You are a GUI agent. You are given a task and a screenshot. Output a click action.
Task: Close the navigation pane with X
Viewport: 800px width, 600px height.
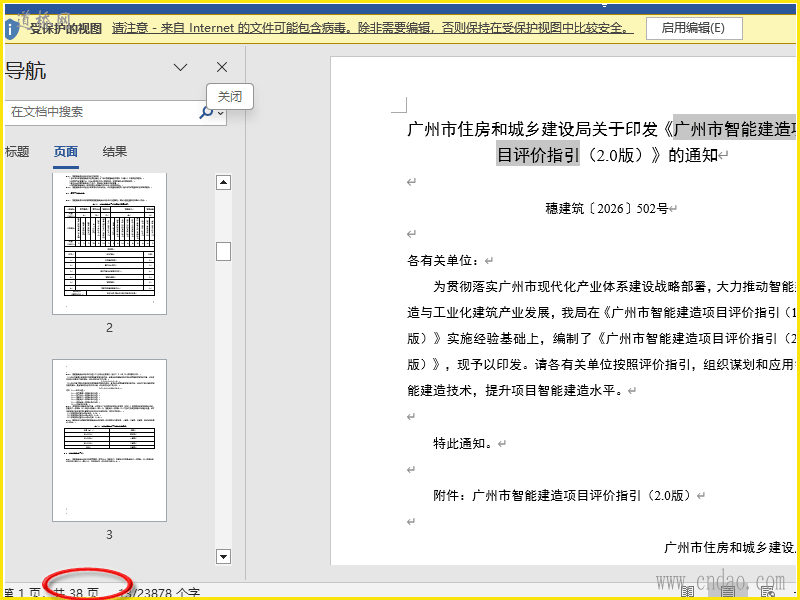click(x=222, y=67)
